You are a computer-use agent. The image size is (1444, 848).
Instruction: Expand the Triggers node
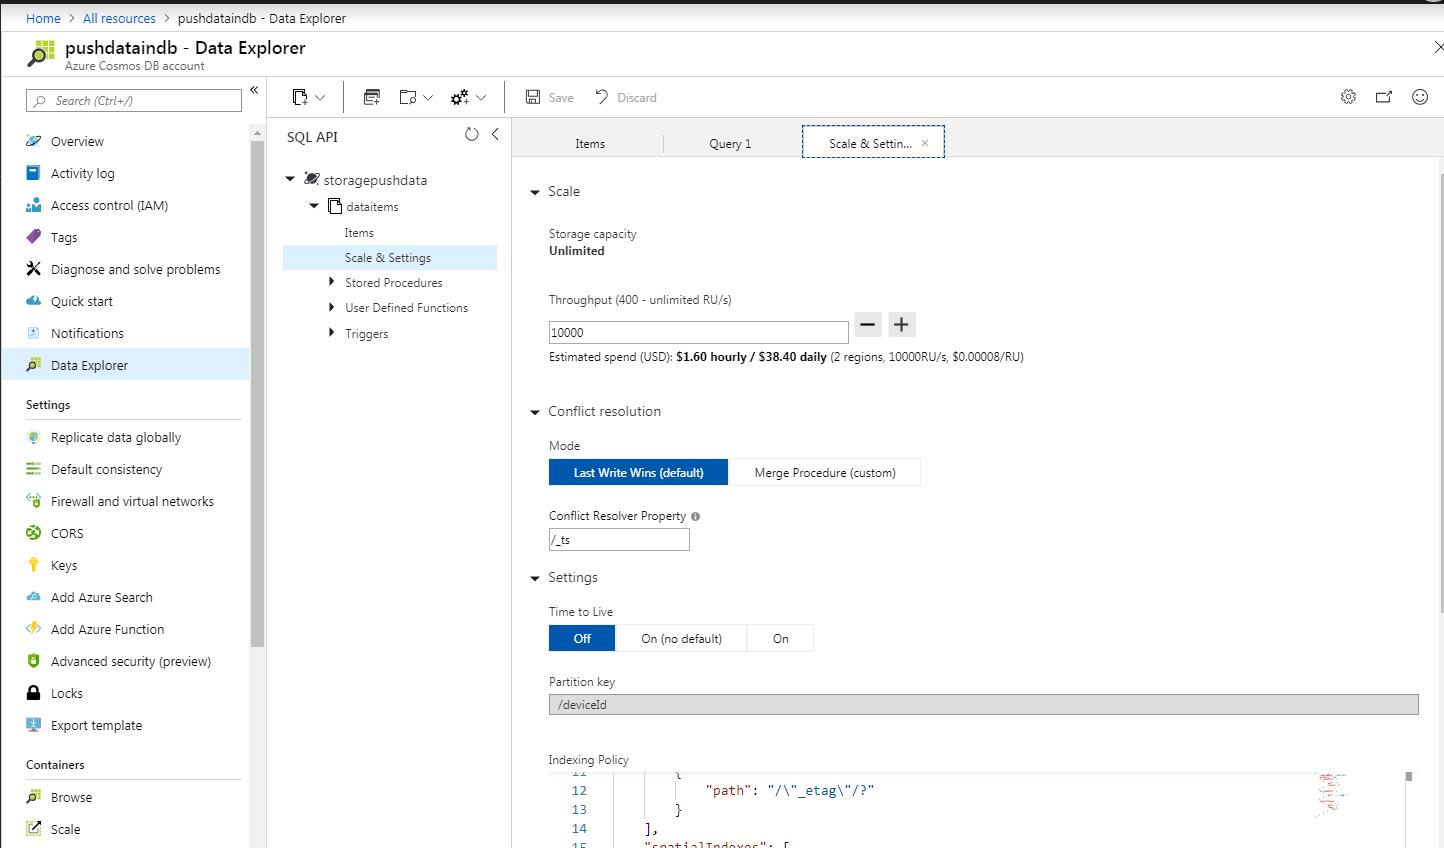click(332, 333)
